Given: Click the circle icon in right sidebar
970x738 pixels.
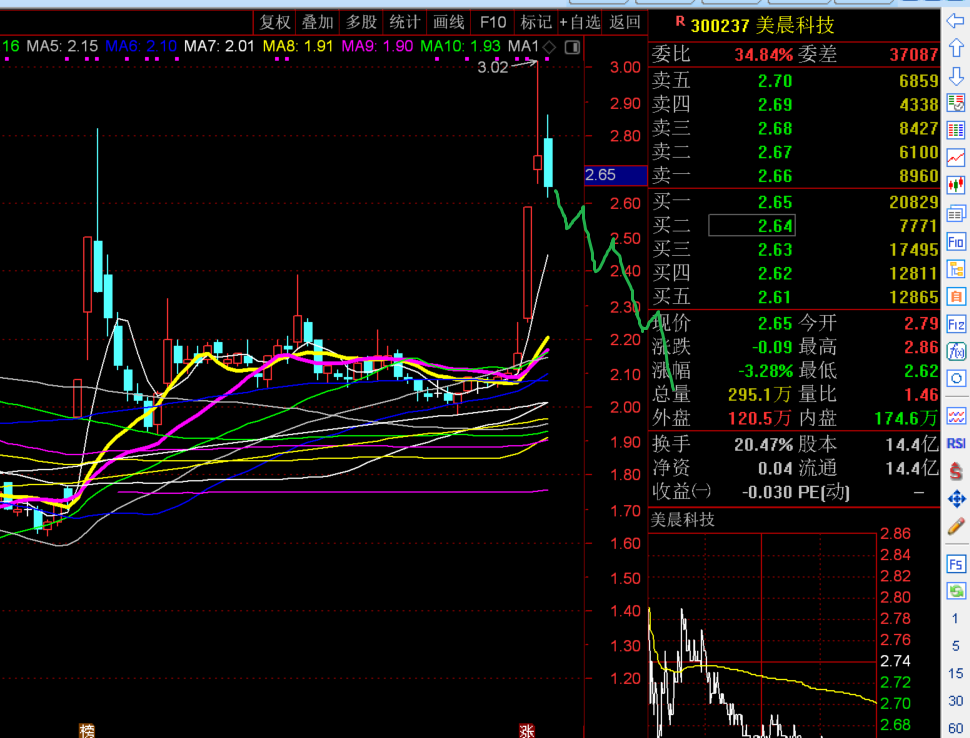Looking at the screenshot, I should [x=956, y=379].
